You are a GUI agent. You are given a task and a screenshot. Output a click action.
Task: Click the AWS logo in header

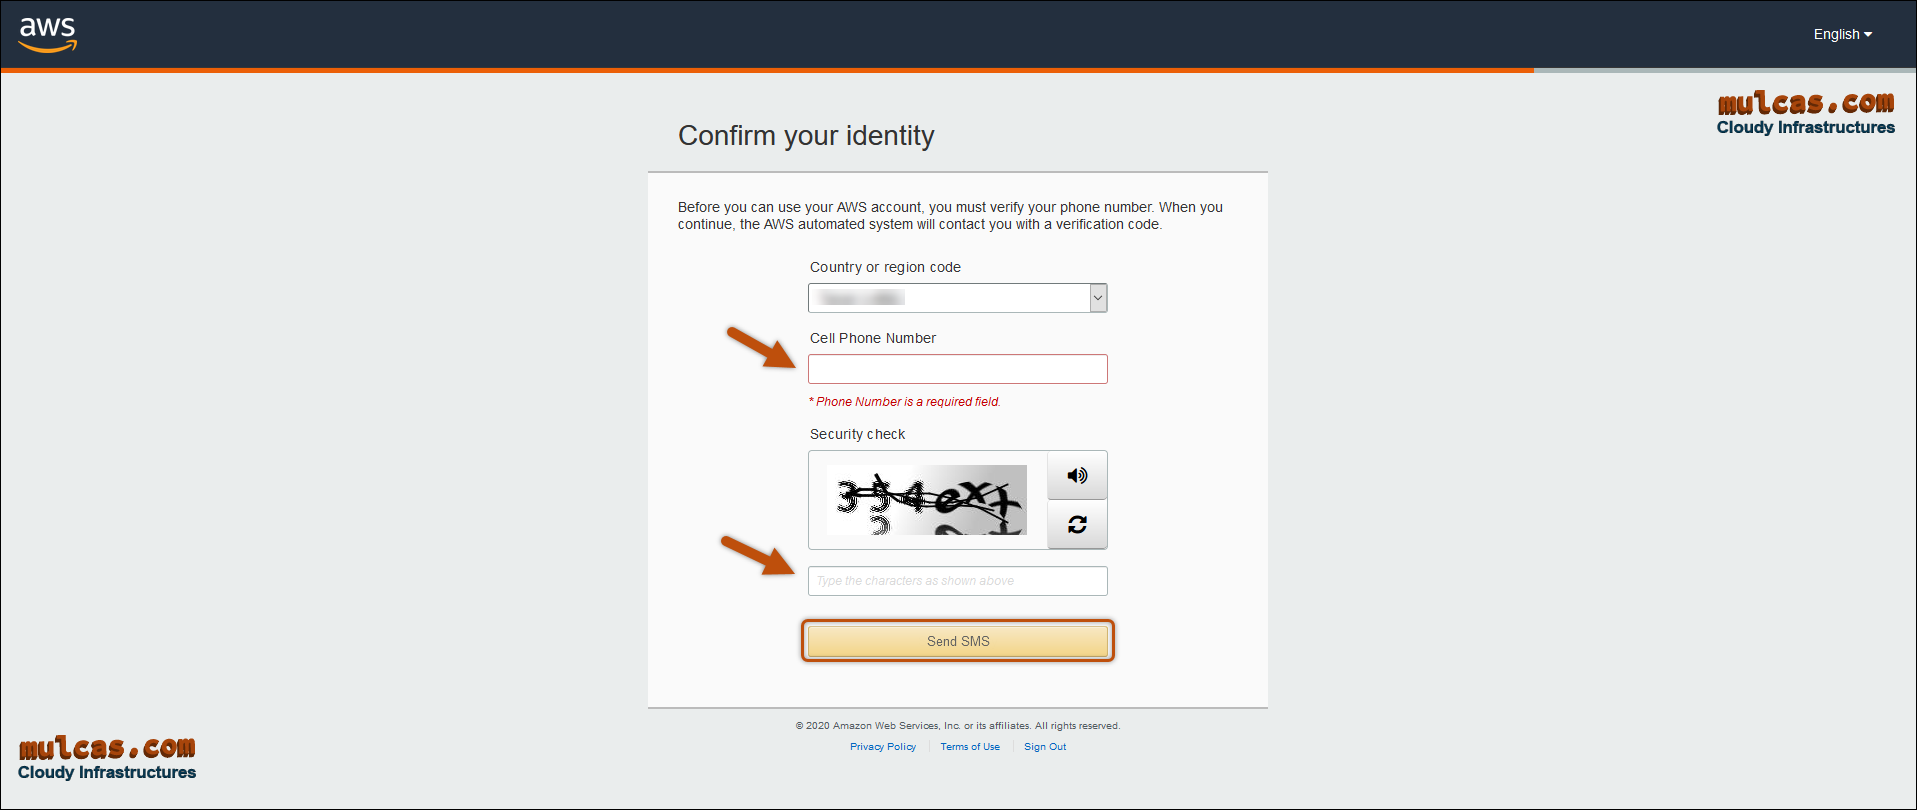(47, 34)
